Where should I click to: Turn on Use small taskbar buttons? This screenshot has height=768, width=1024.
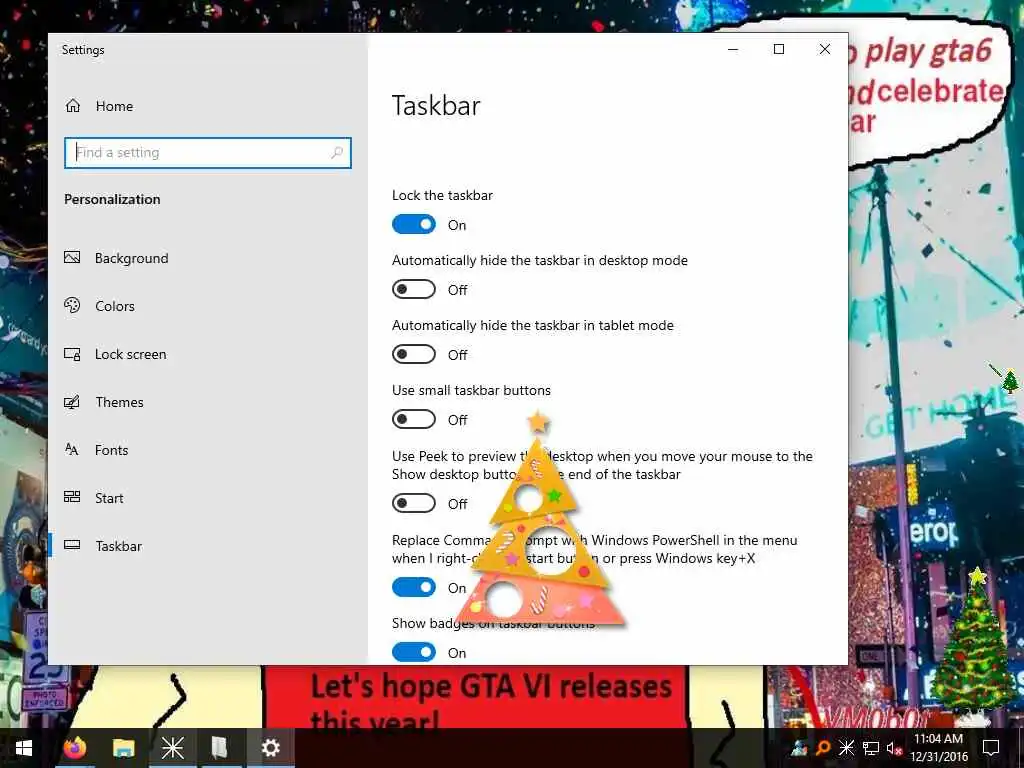coord(413,419)
